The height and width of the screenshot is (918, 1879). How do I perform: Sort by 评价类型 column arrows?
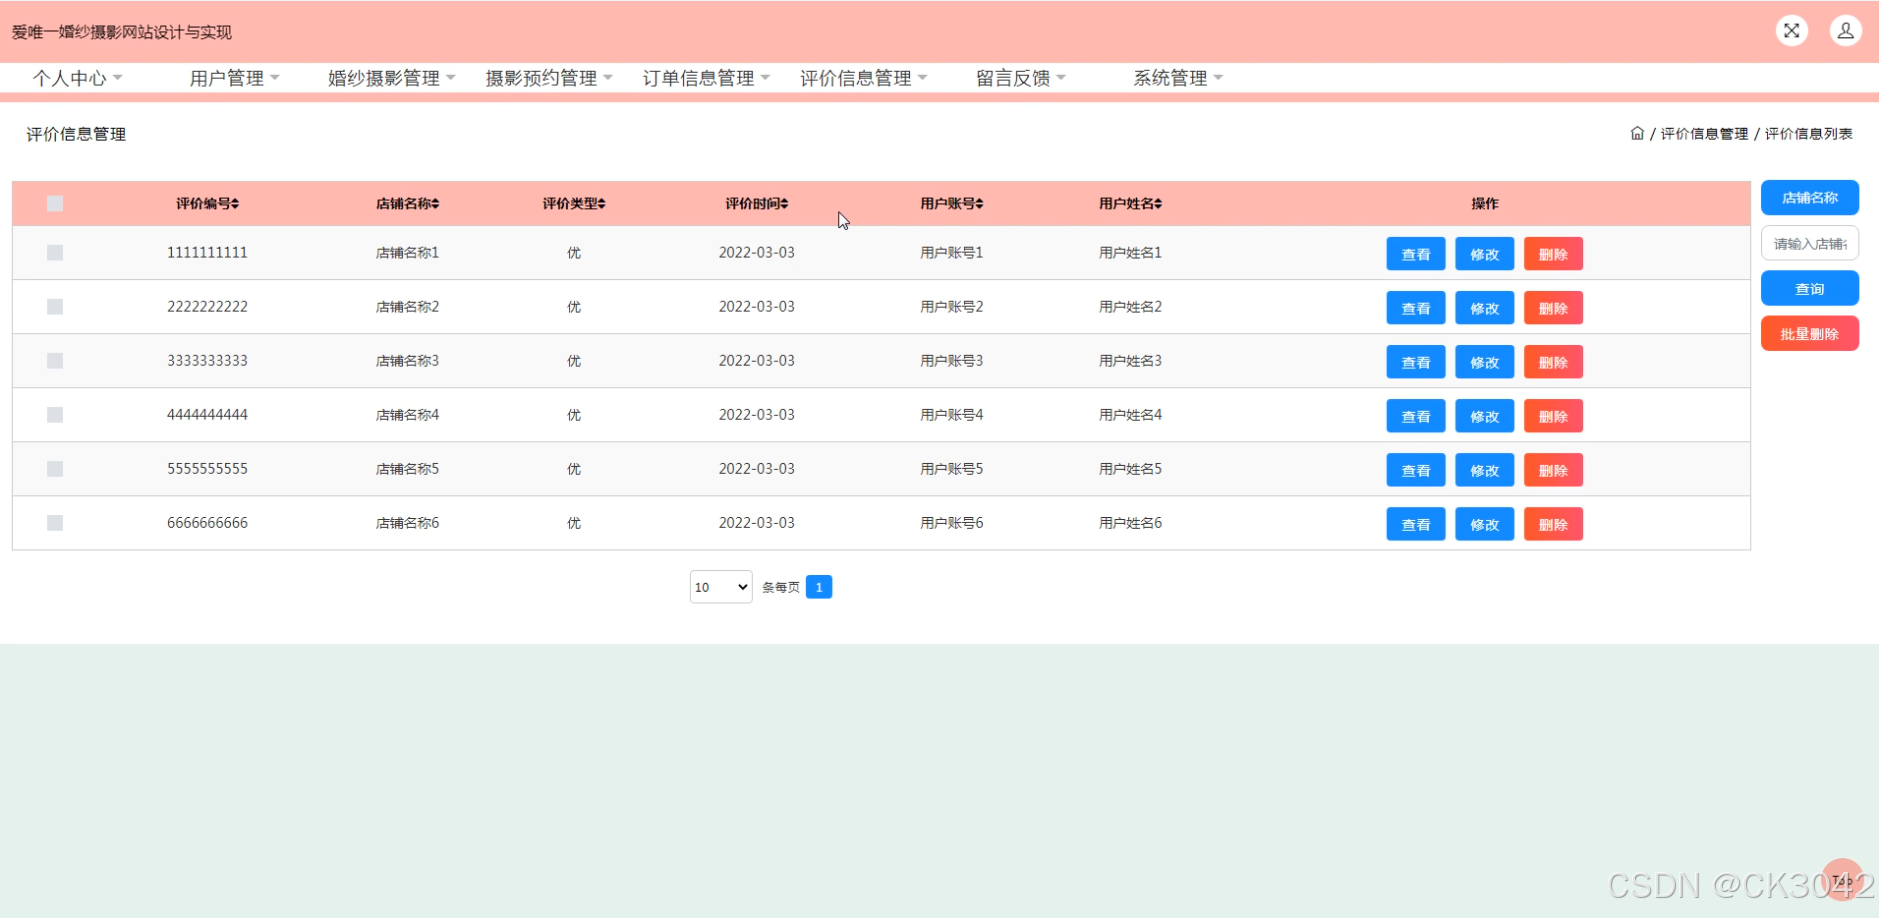coord(602,204)
